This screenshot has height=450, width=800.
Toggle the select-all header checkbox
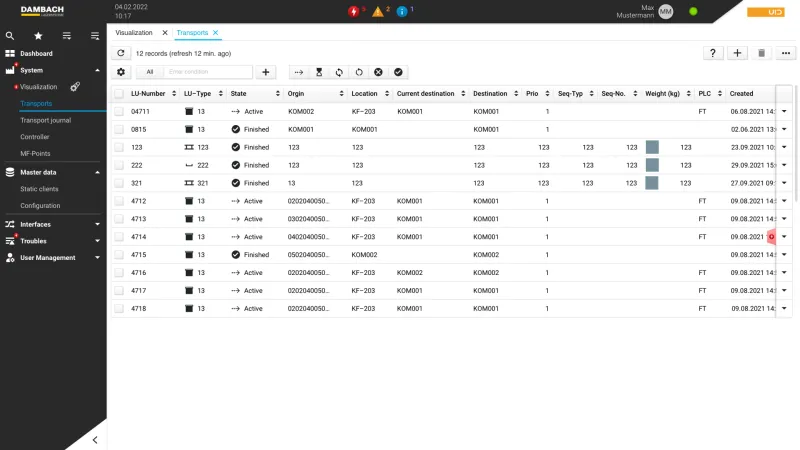coord(119,93)
